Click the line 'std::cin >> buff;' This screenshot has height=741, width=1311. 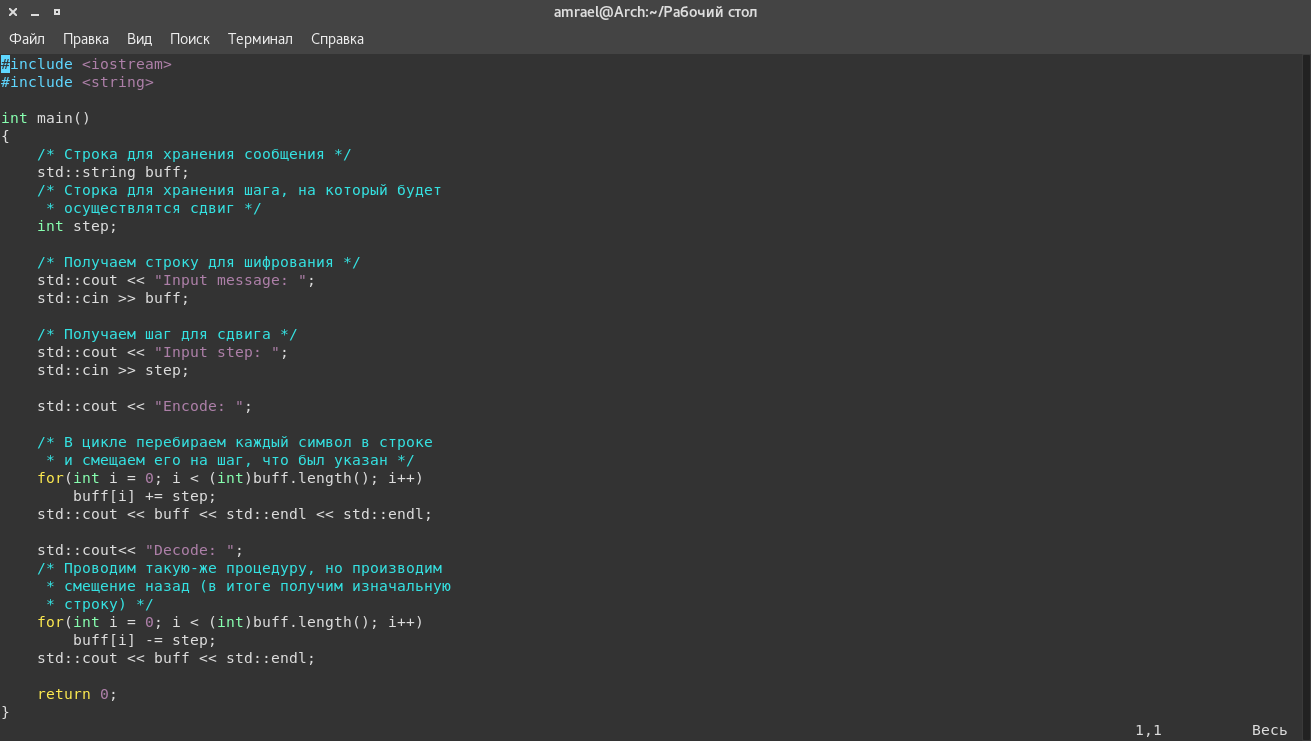pyautogui.click(x=113, y=298)
